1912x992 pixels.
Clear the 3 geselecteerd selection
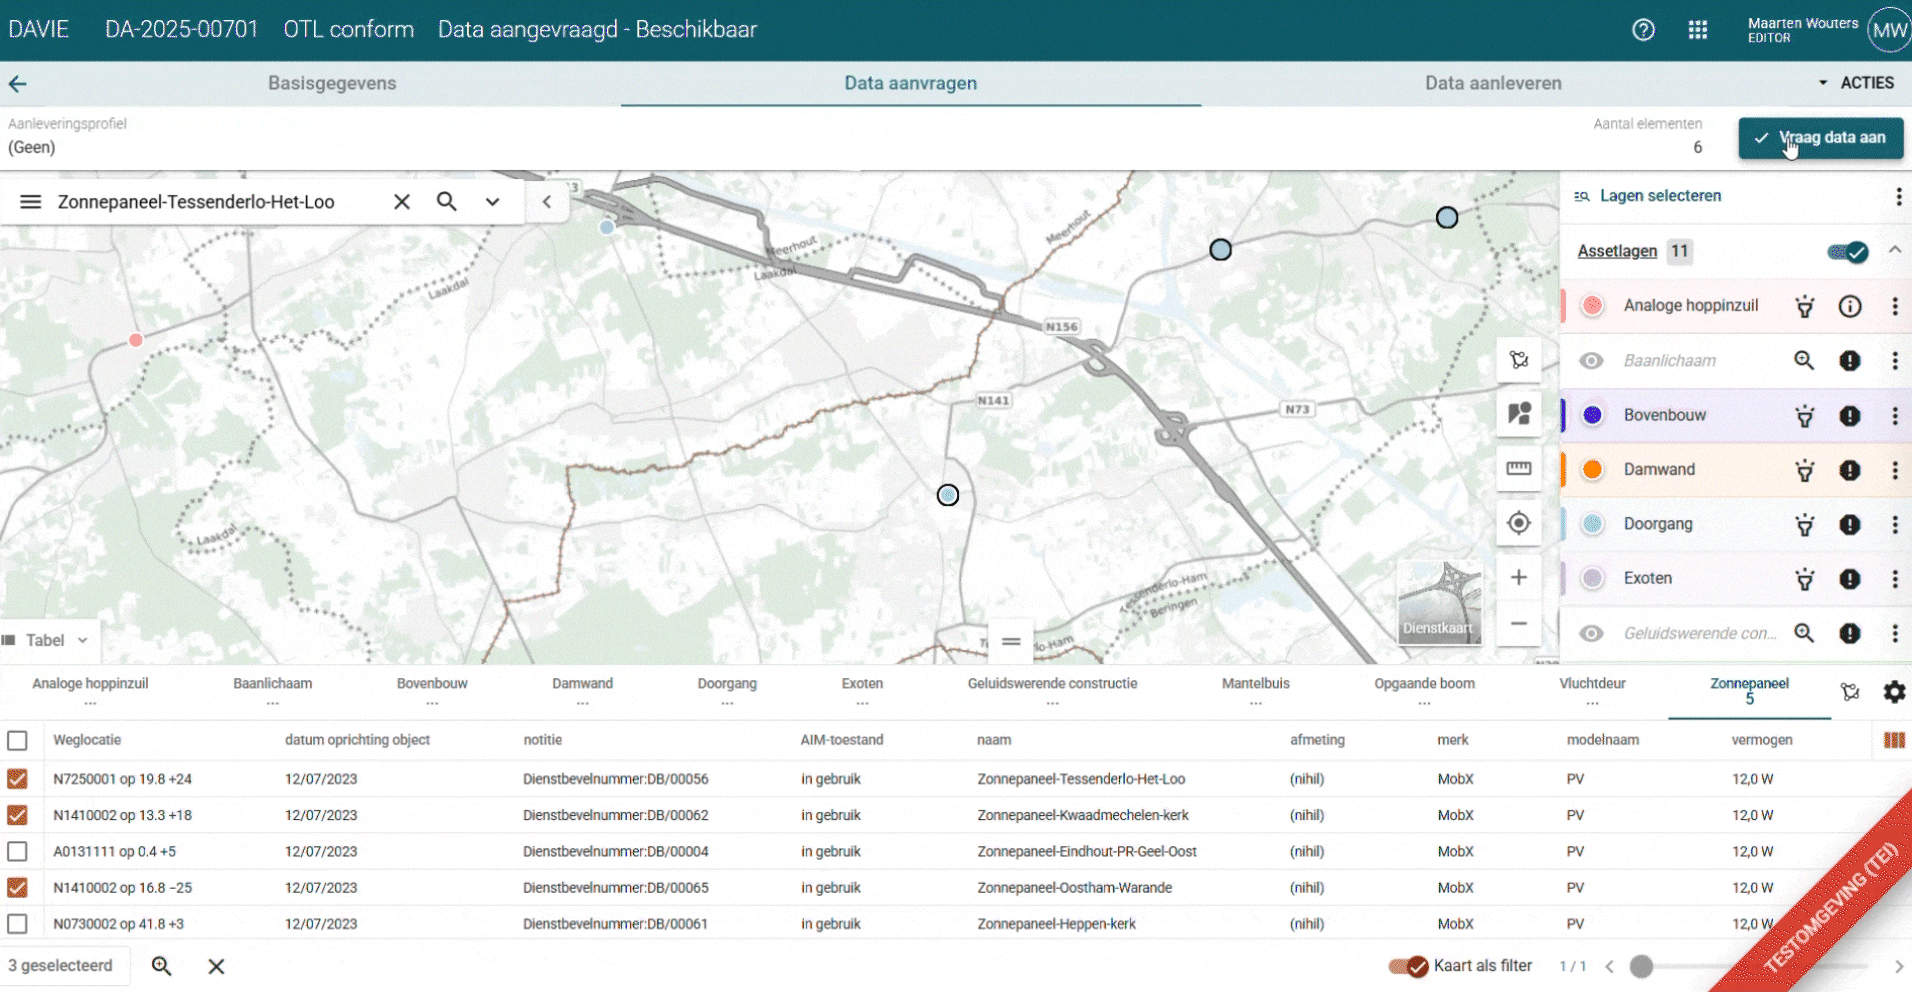216,966
